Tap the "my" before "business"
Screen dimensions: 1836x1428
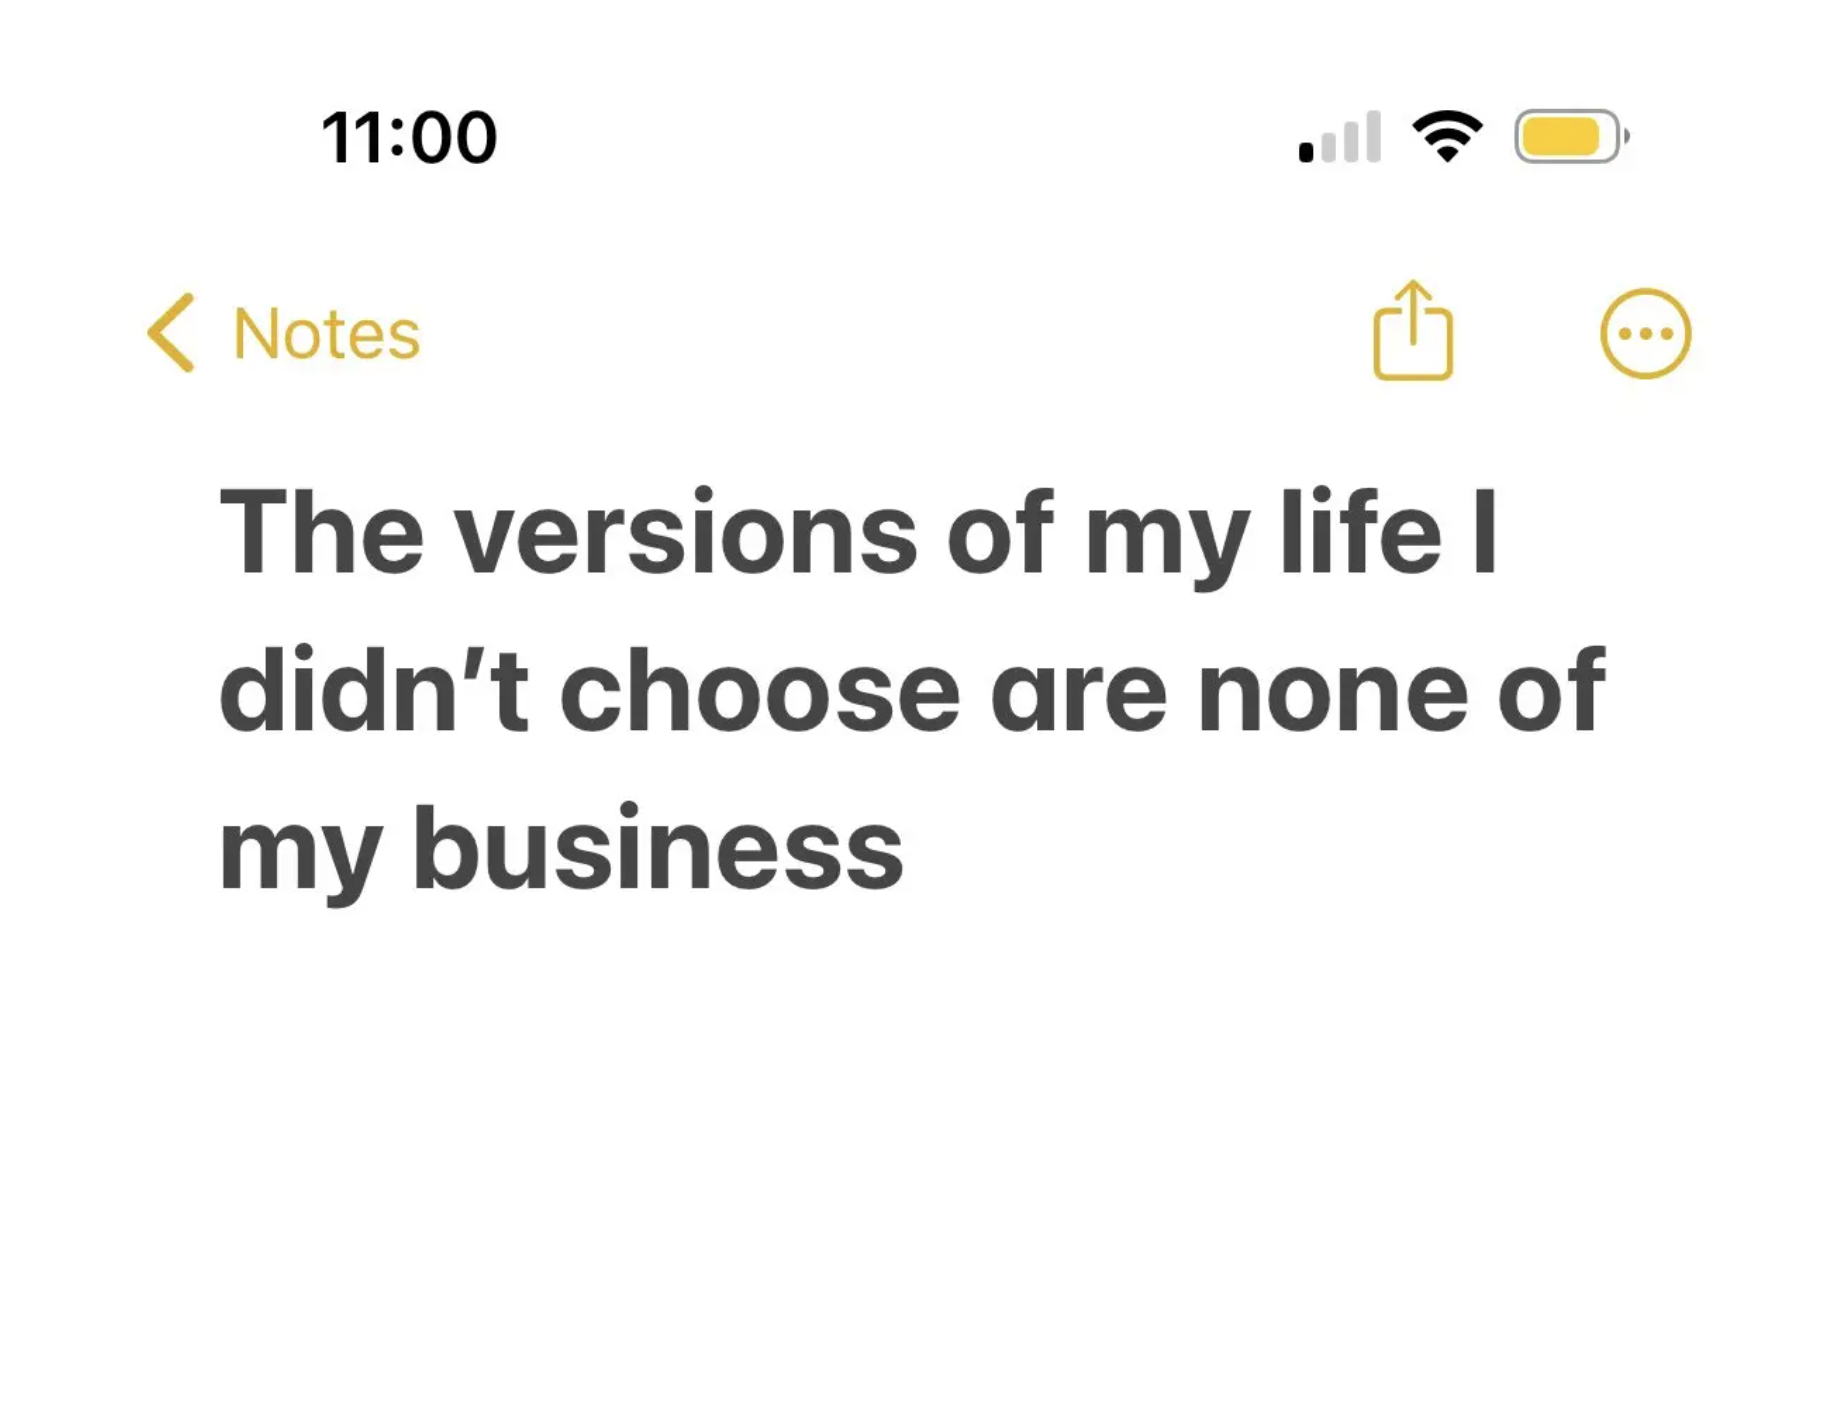click(299, 854)
